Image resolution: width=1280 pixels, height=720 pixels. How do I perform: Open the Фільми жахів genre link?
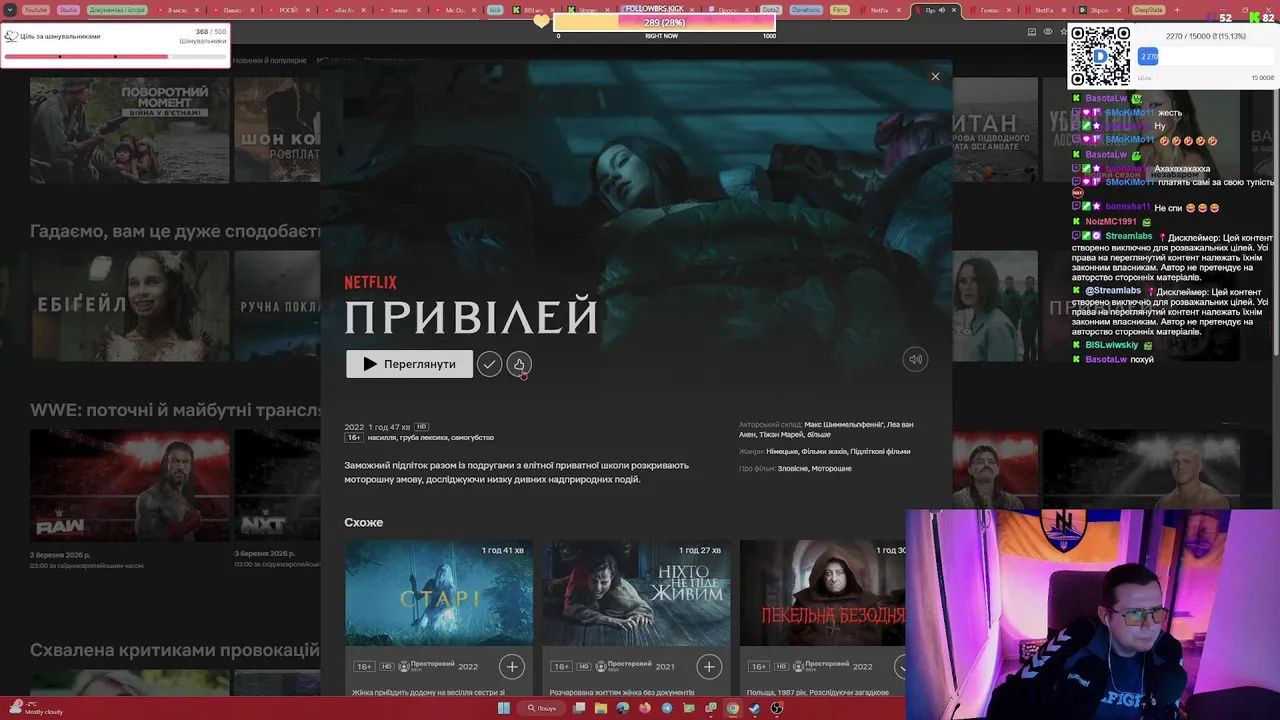coord(825,451)
